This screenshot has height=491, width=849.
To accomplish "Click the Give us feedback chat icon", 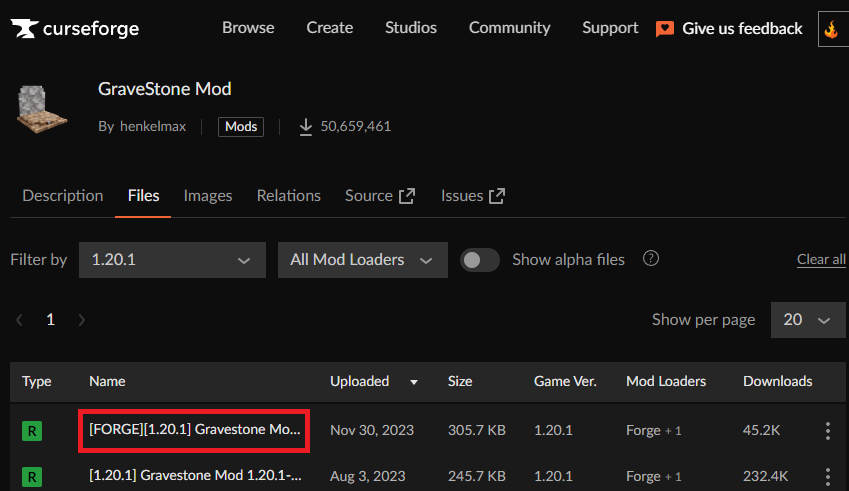I will pos(665,29).
